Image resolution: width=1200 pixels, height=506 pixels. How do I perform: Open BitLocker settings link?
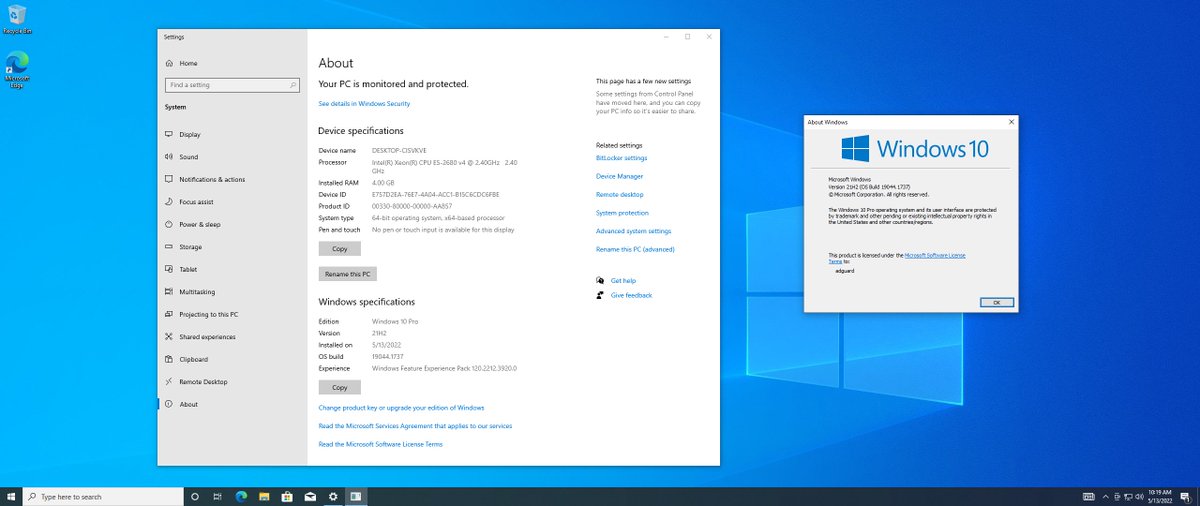pyautogui.click(x=621, y=158)
